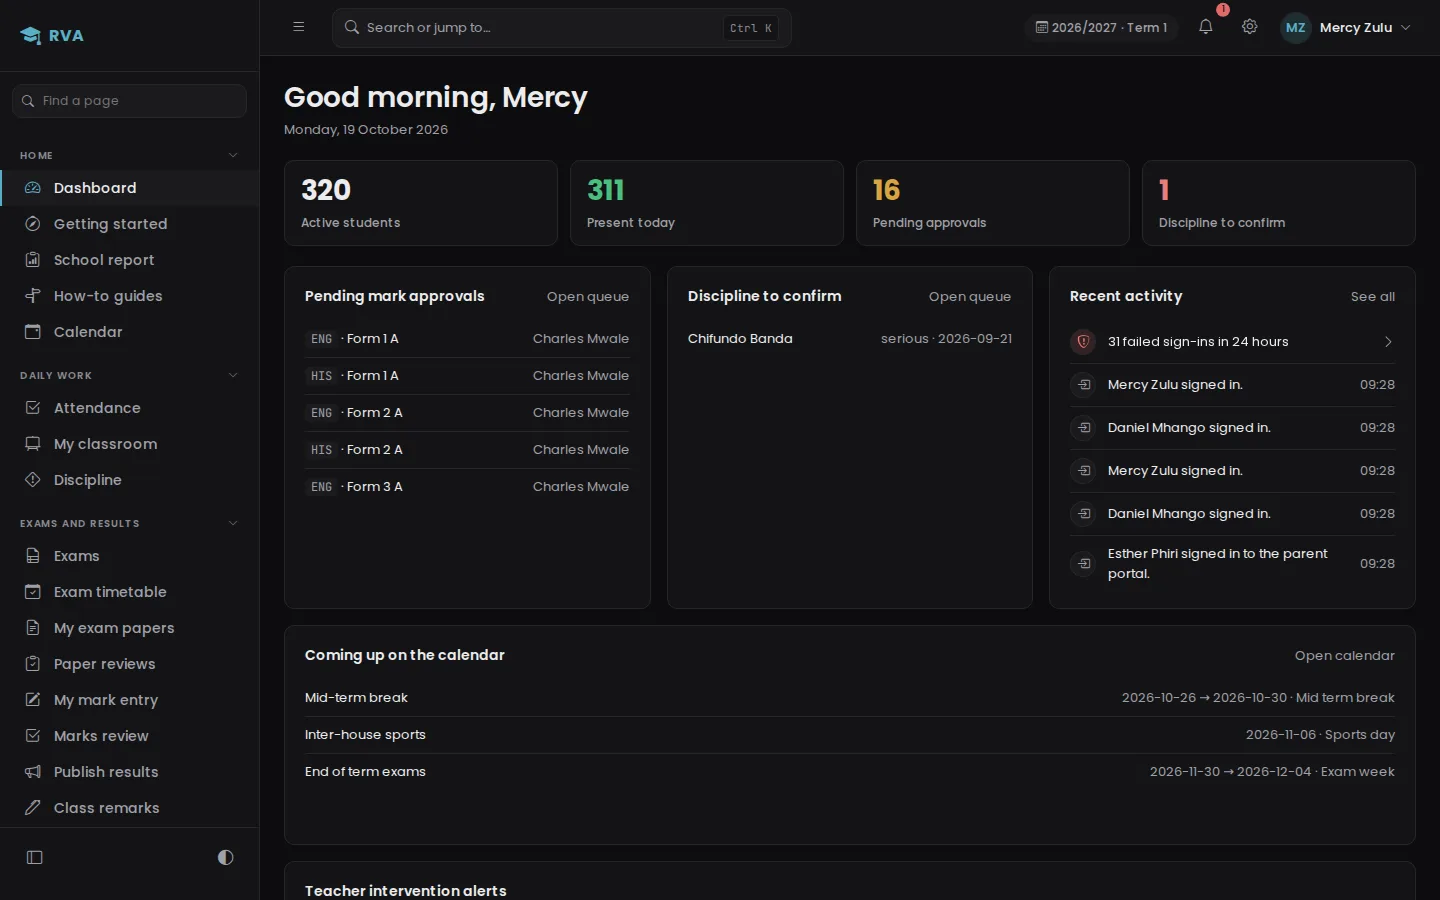The height and width of the screenshot is (900, 1440).
Task: Open My exam papers page
Action: 129,628
